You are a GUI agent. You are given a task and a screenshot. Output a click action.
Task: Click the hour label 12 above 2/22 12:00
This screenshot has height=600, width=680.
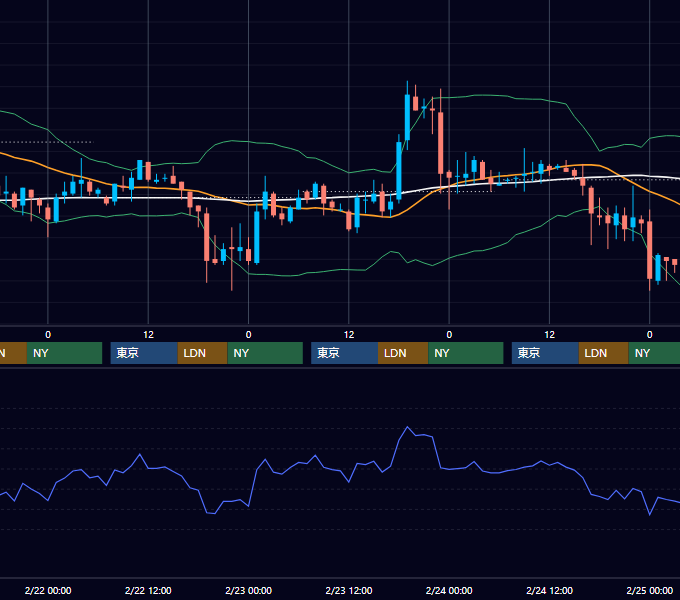(148, 335)
